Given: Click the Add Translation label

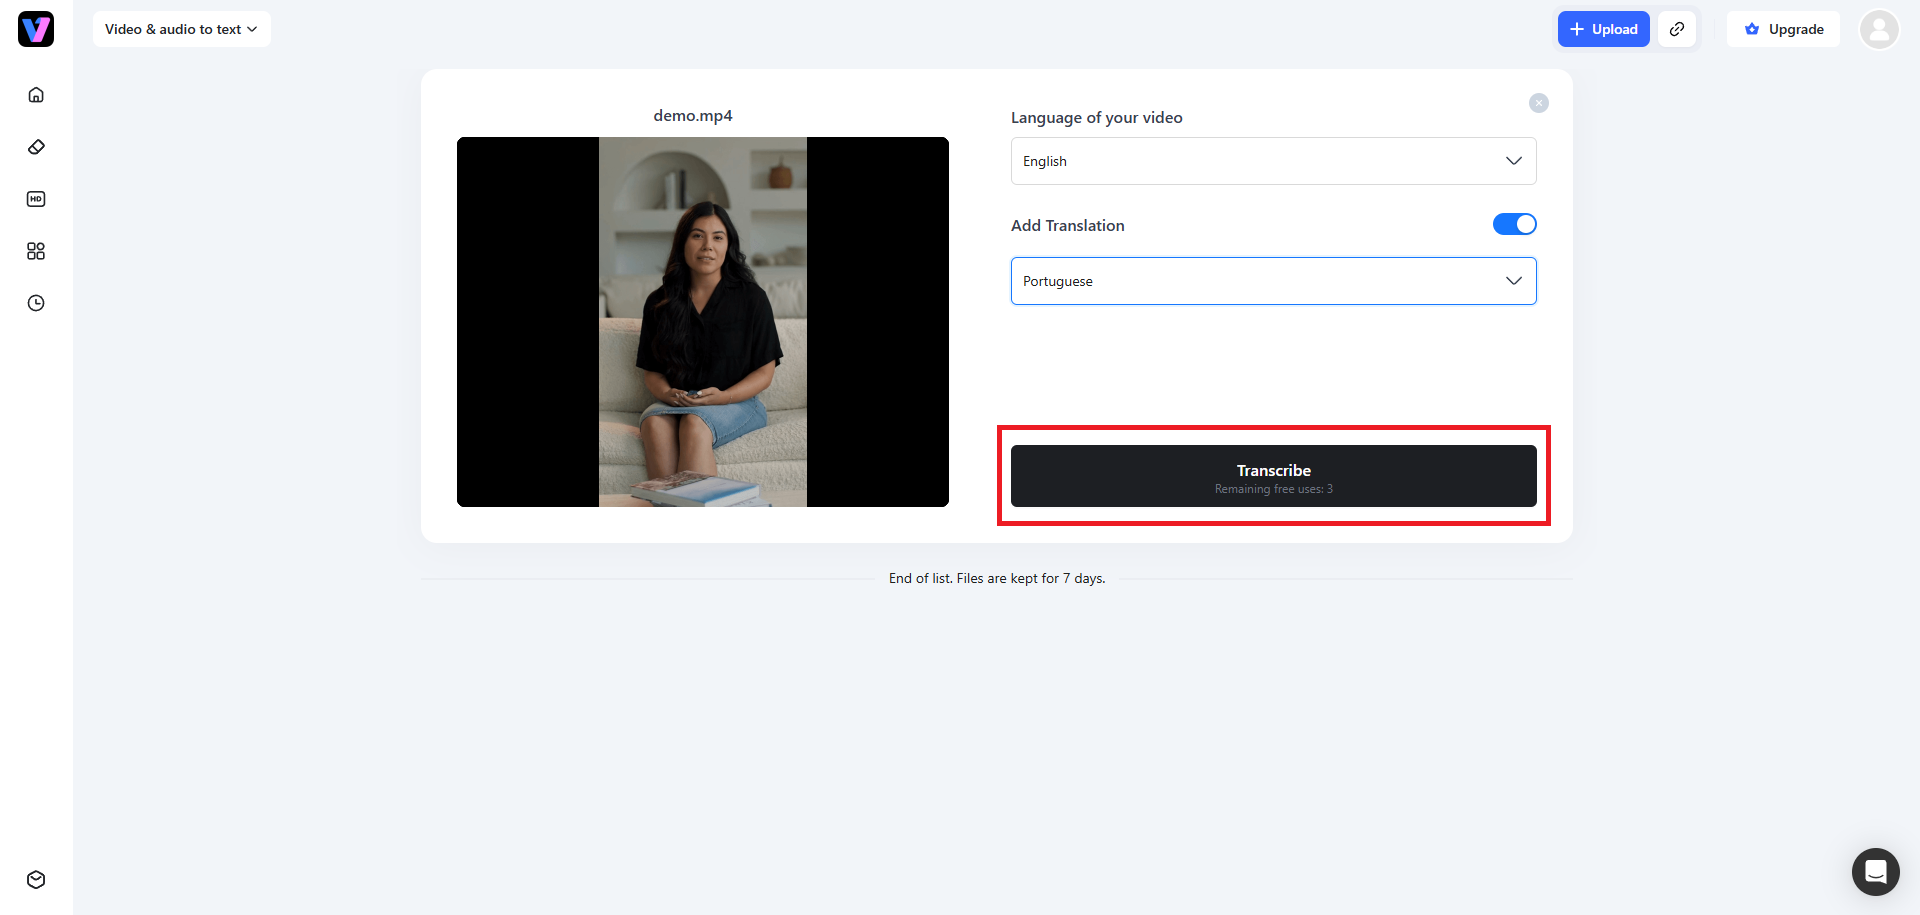Looking at the screenshot, I should point(1068,226).
